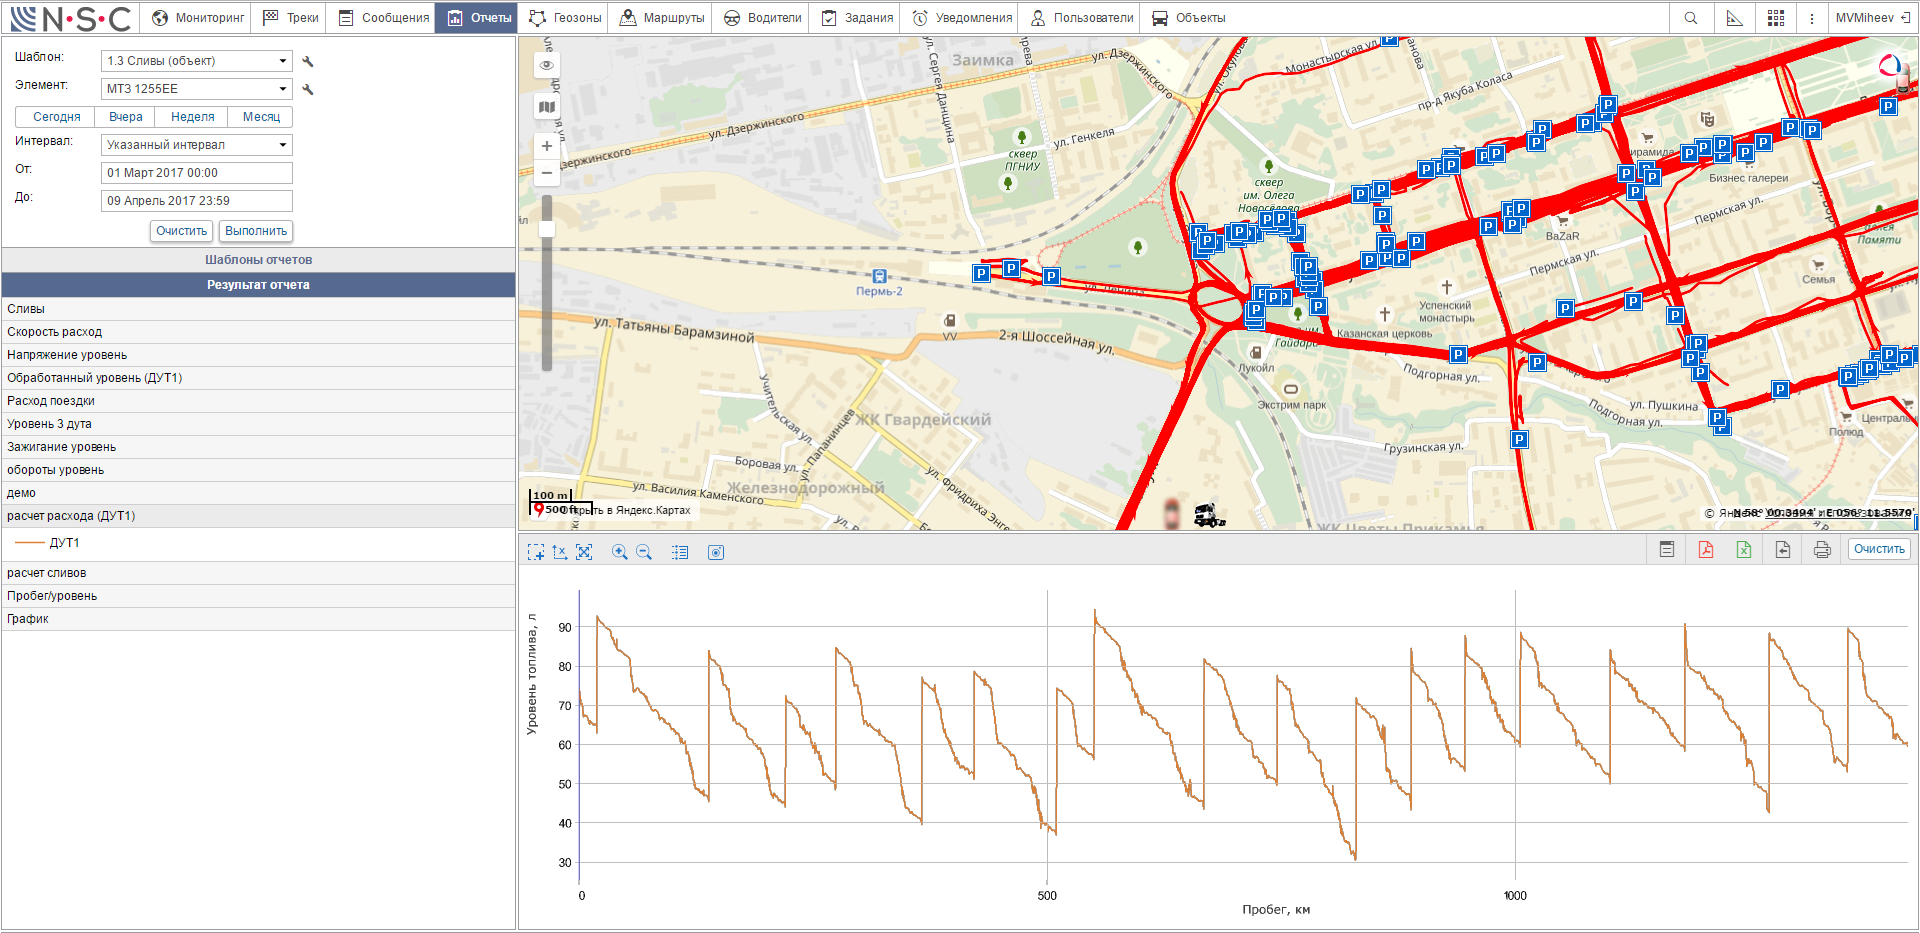Click the map zoom slider handle
This screenshot has height=933, width=1920.
(x=547, y=229)
